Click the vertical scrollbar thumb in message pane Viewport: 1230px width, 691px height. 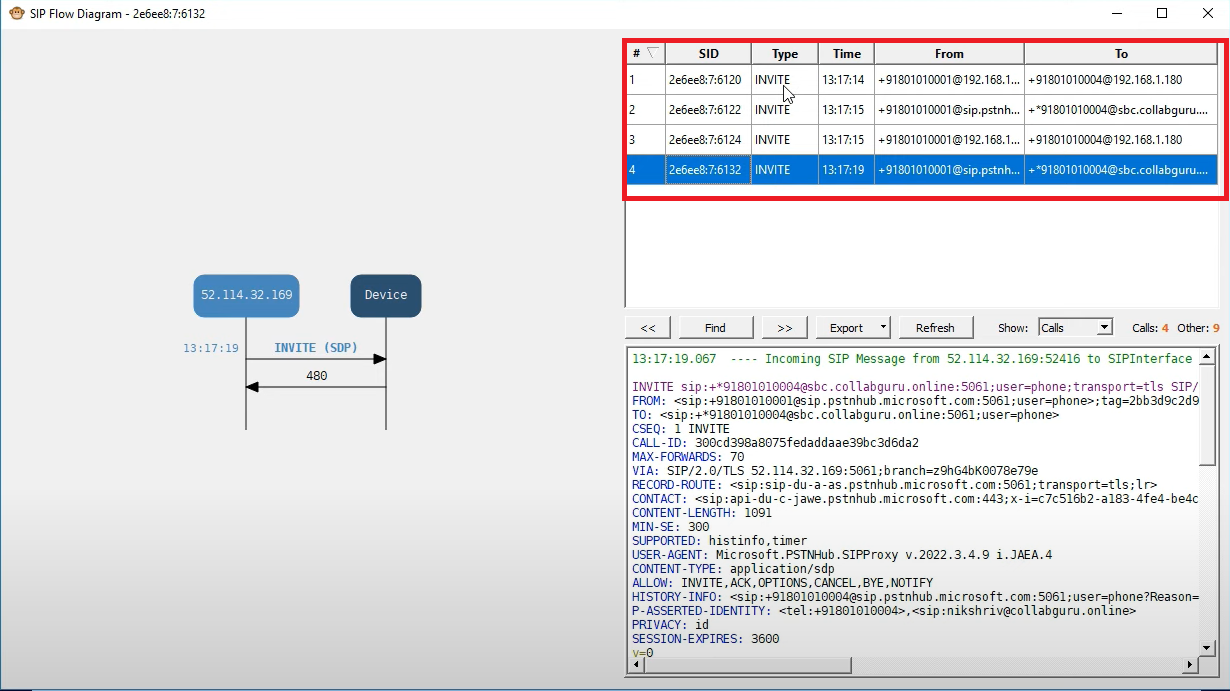1208,415
